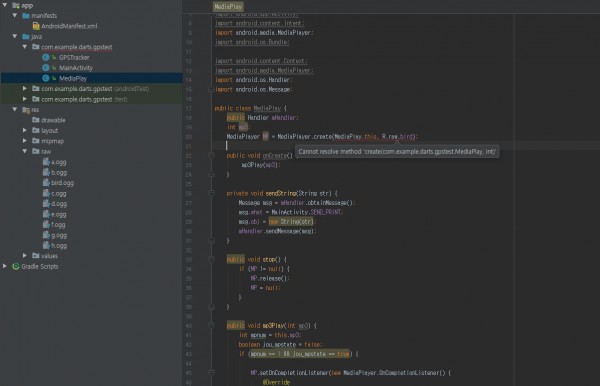600x386 pixels.
Task: Select MediaPlay in the project tree
Action: [73, 78]
